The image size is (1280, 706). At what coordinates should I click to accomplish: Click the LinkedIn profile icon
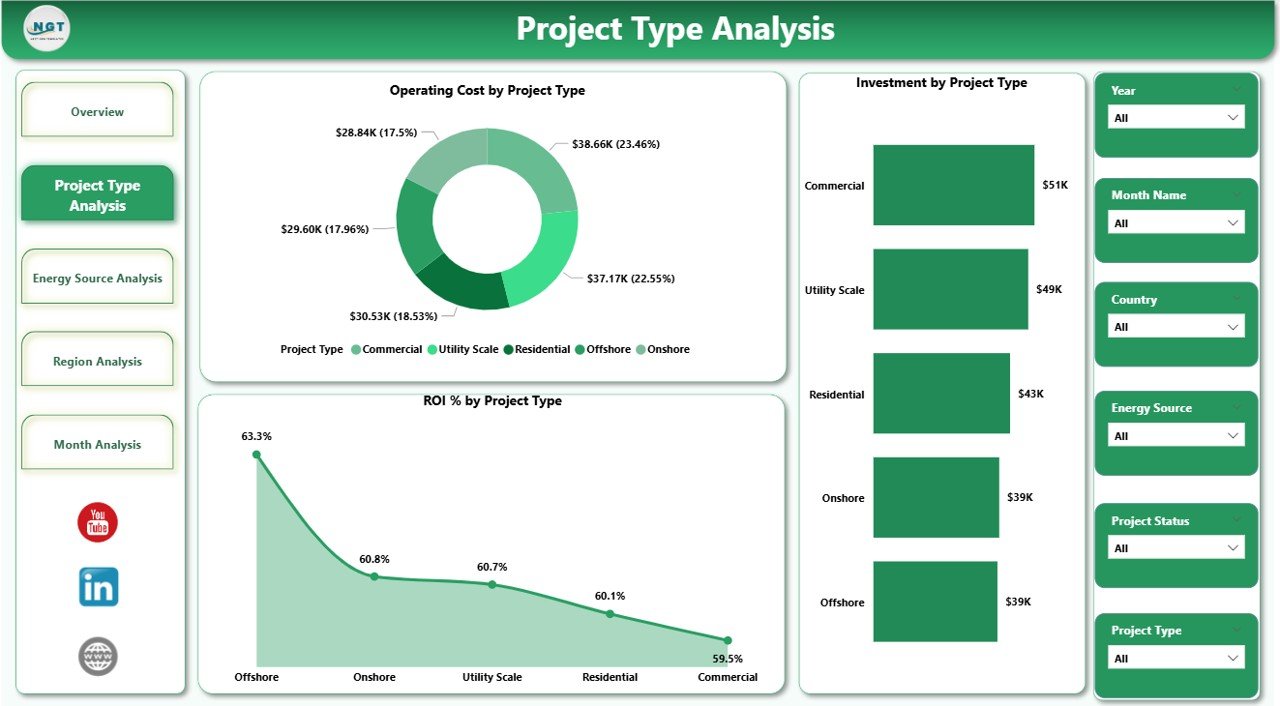[x=97, y=587]
